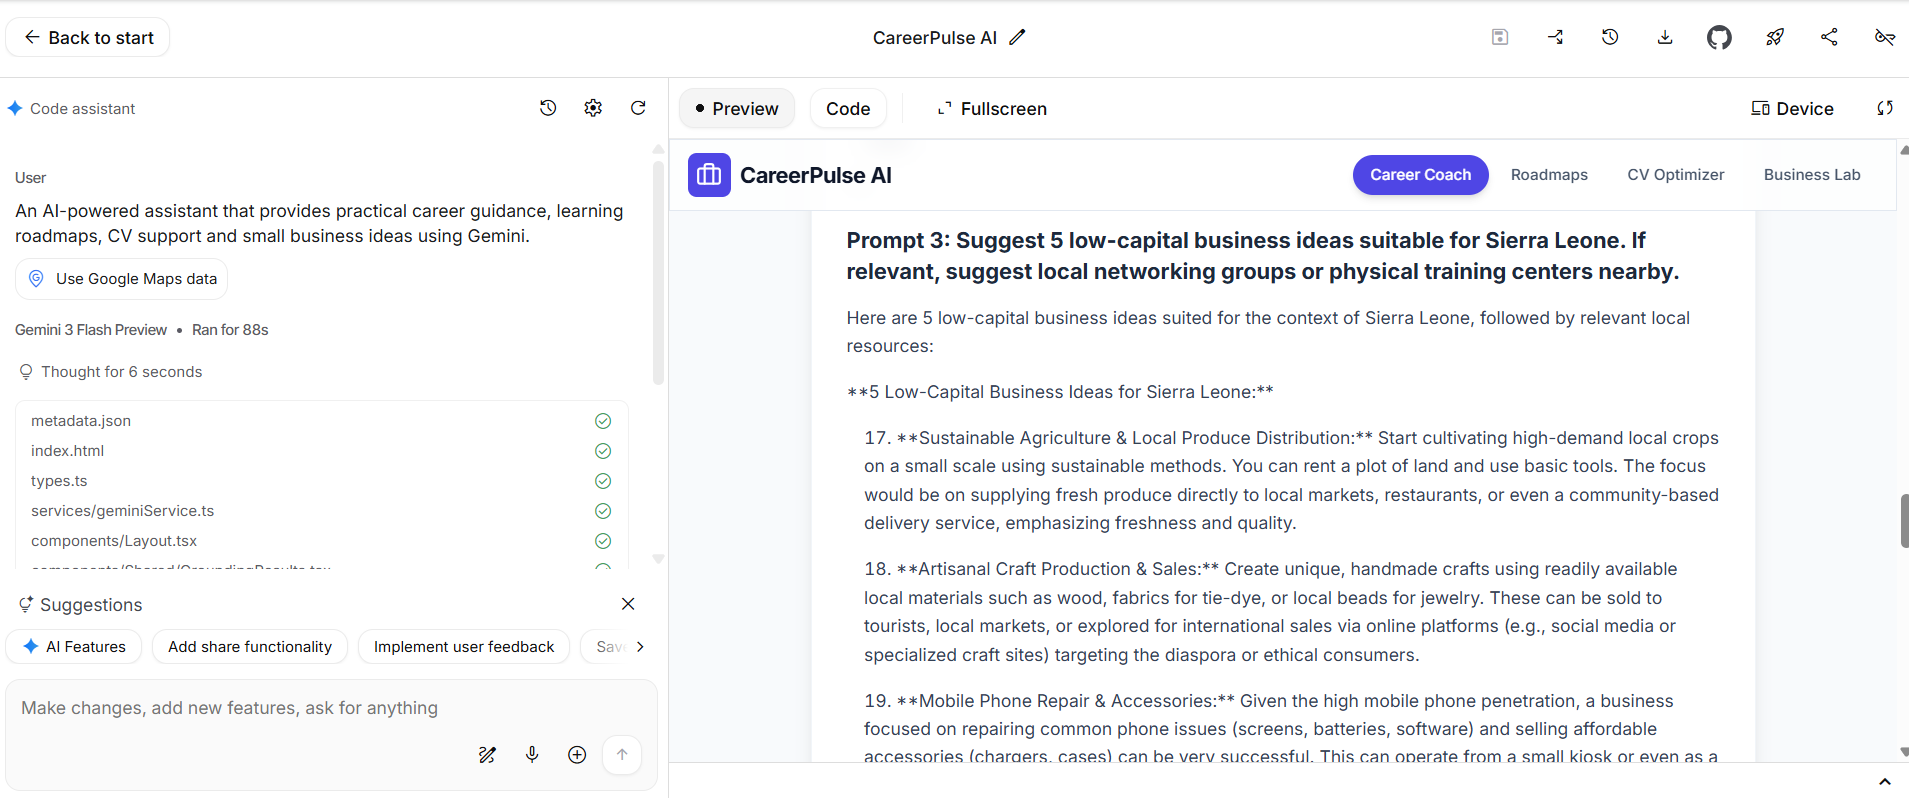Show more suggestions with right chevron
The height and width of the screenshot is (798, 1909).
click(x=640, y=647)
